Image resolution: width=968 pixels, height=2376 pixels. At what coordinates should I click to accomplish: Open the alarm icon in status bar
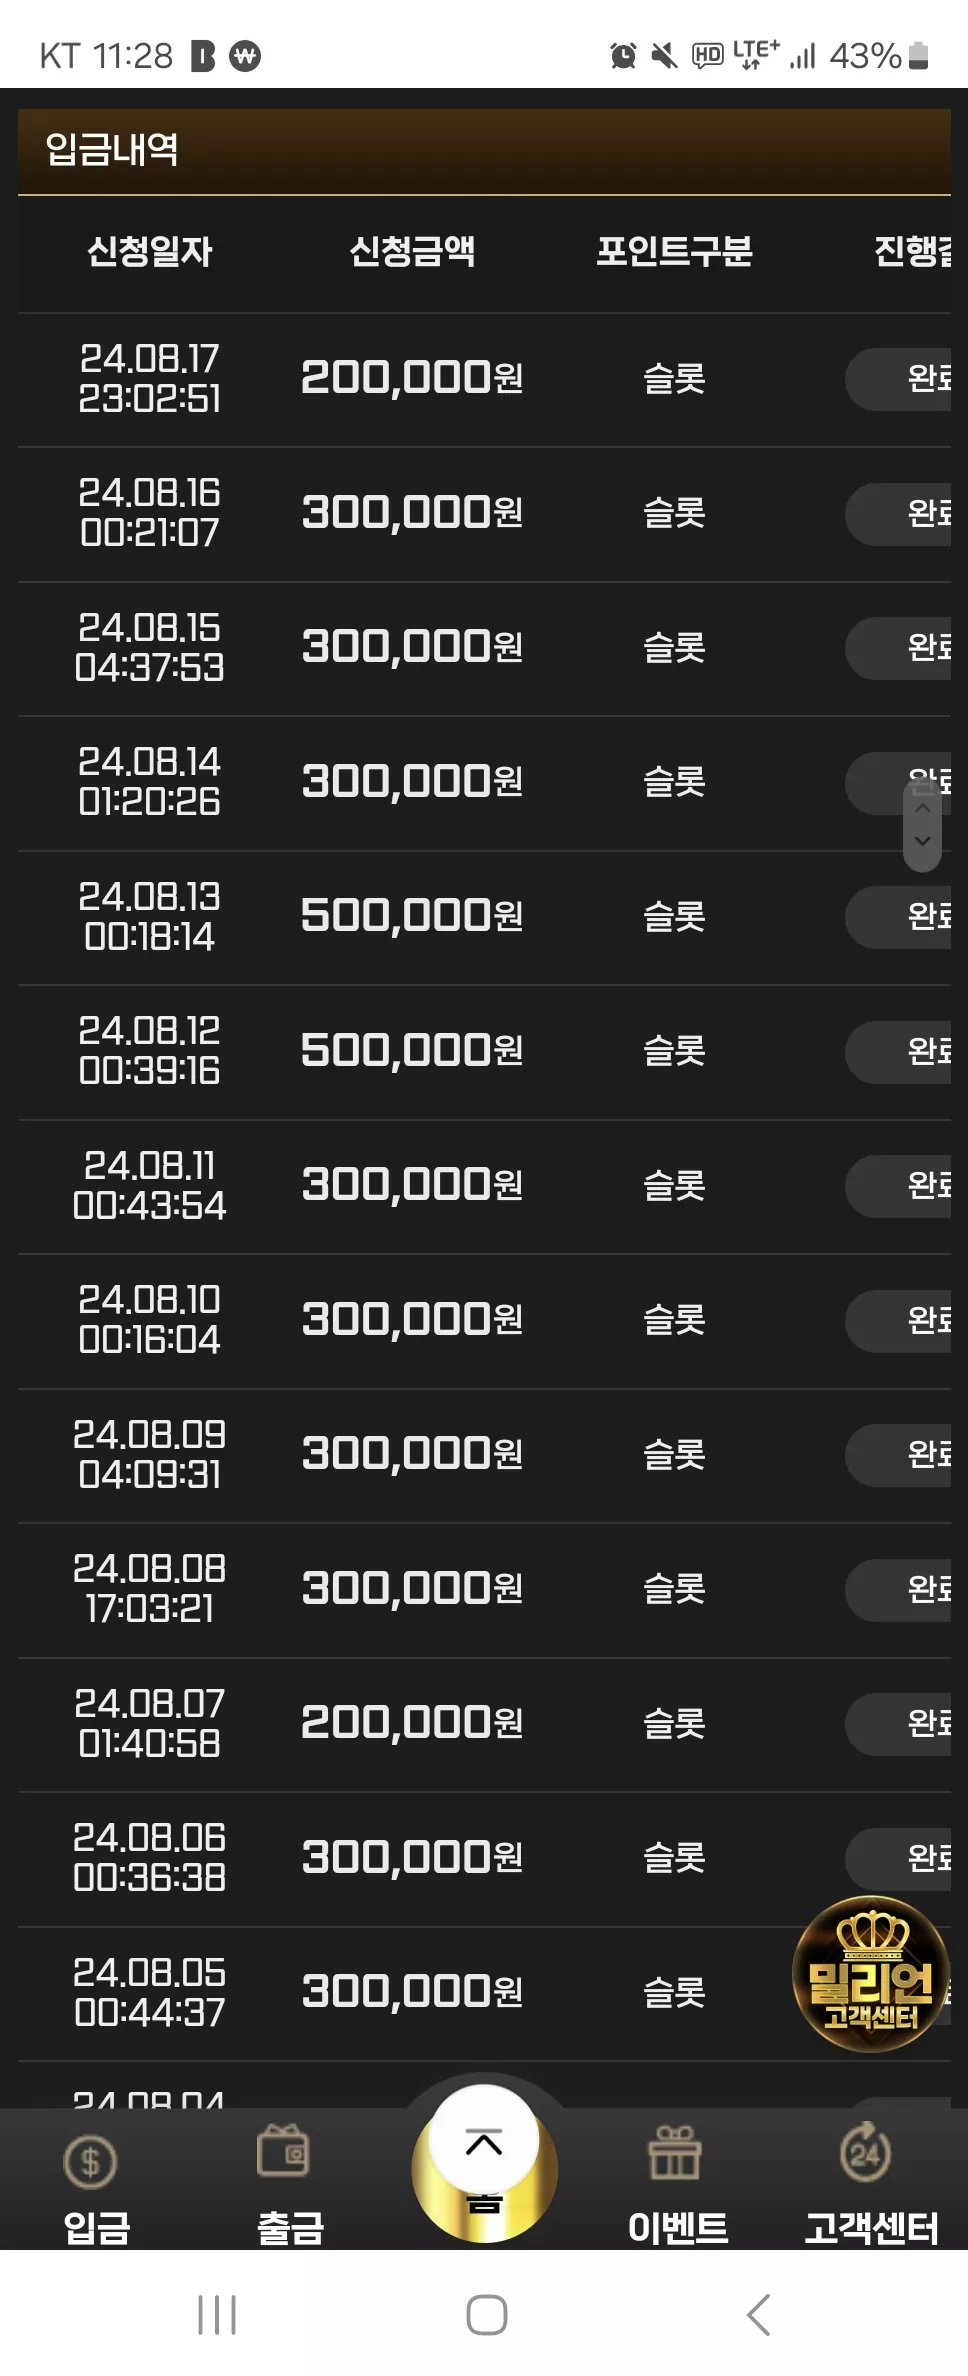click(x=623, y=56)
